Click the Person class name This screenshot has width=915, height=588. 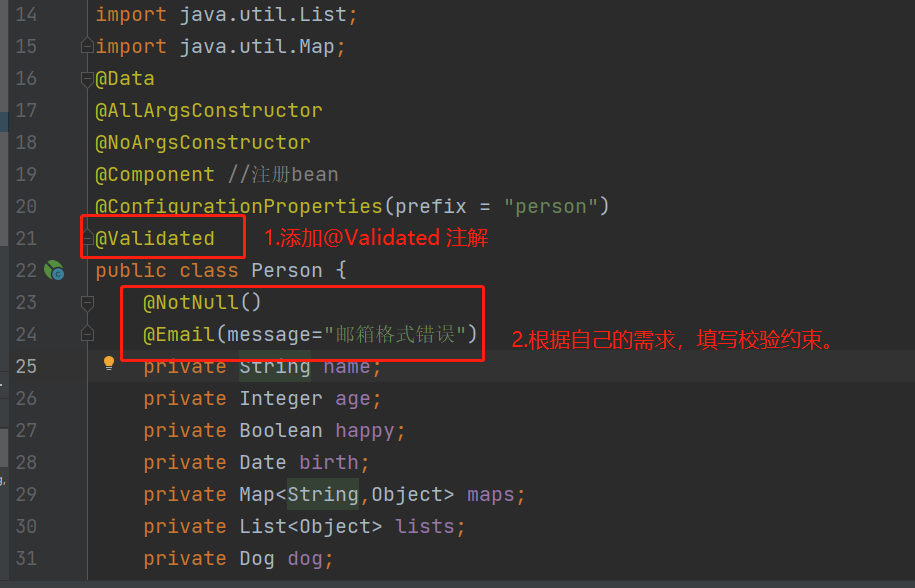click(286, 270)
